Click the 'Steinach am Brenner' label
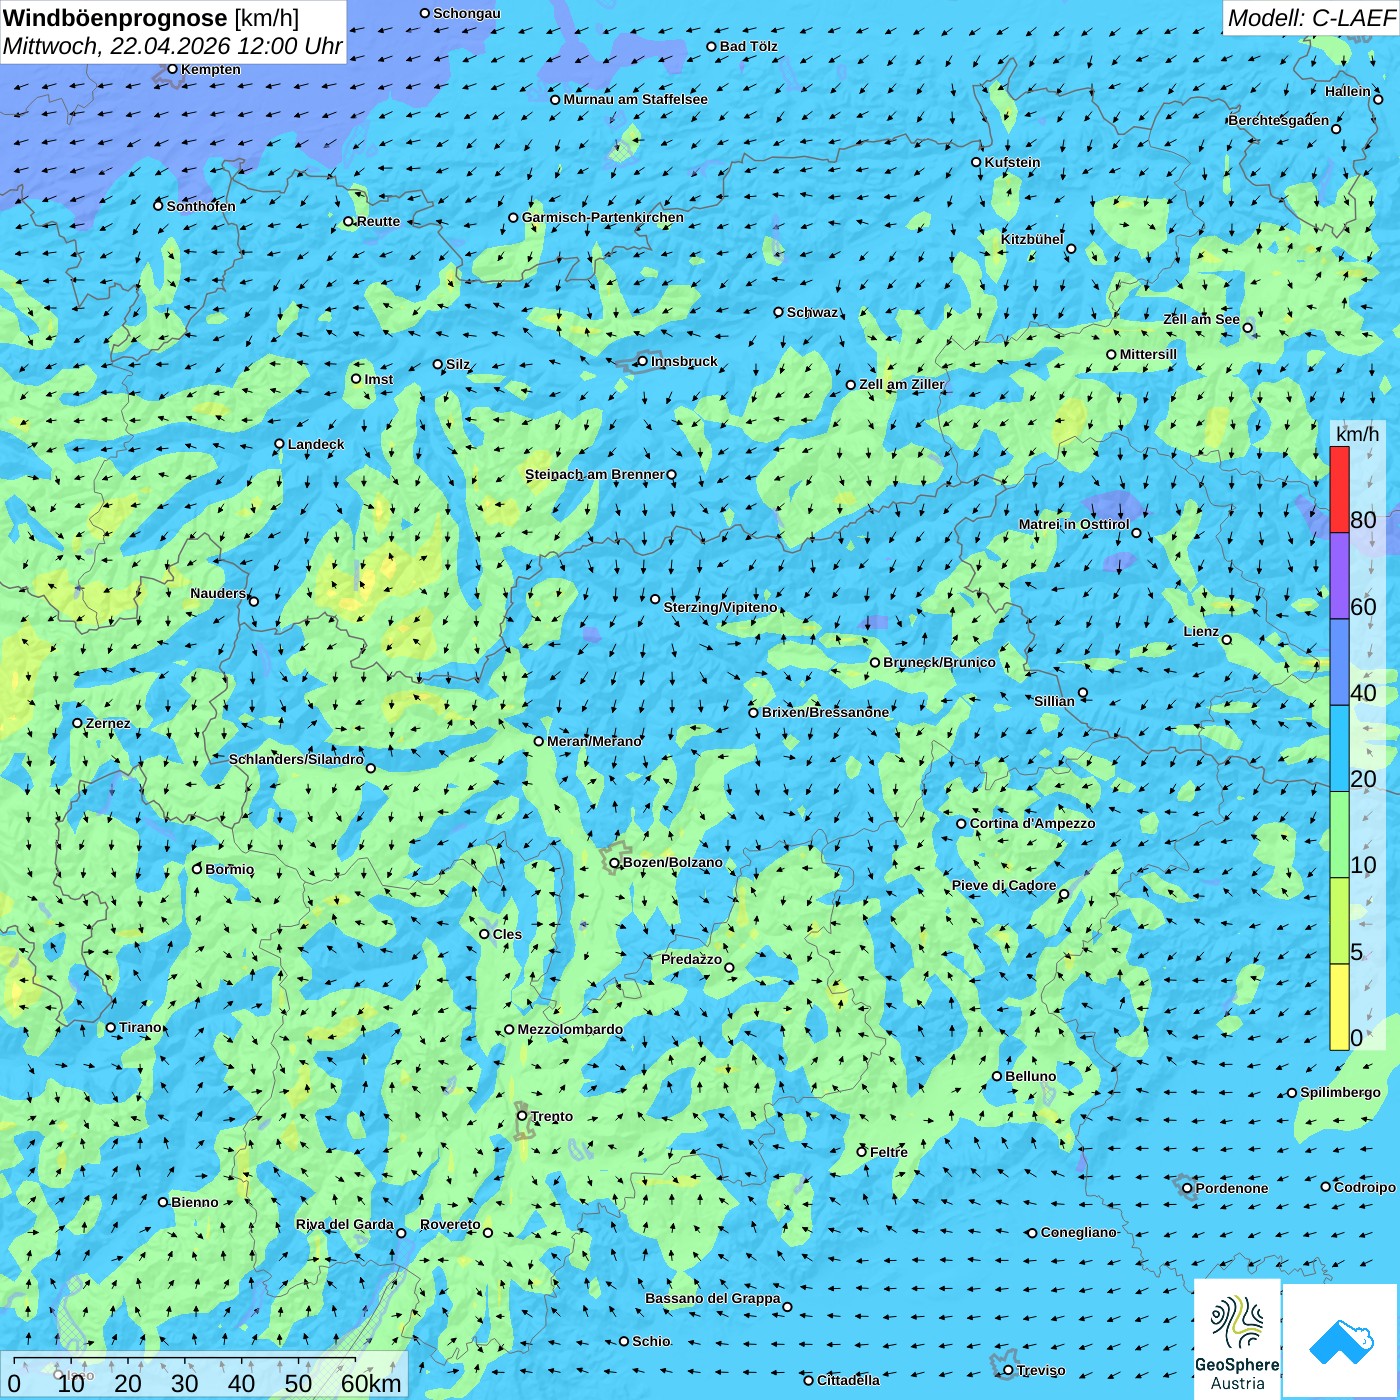Screen dimensions: 1400x1400 tap(595, 474)
